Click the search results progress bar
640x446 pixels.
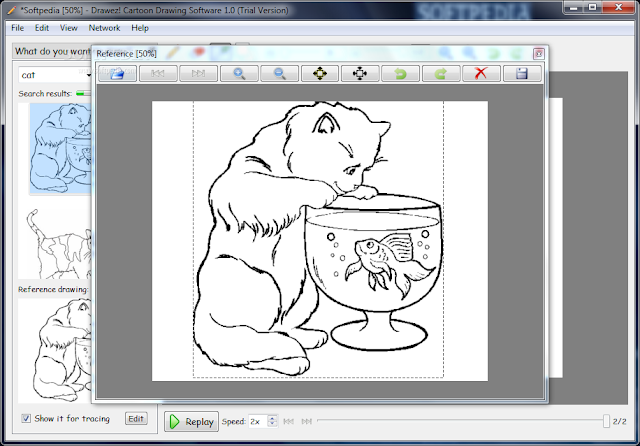(84, 94)
